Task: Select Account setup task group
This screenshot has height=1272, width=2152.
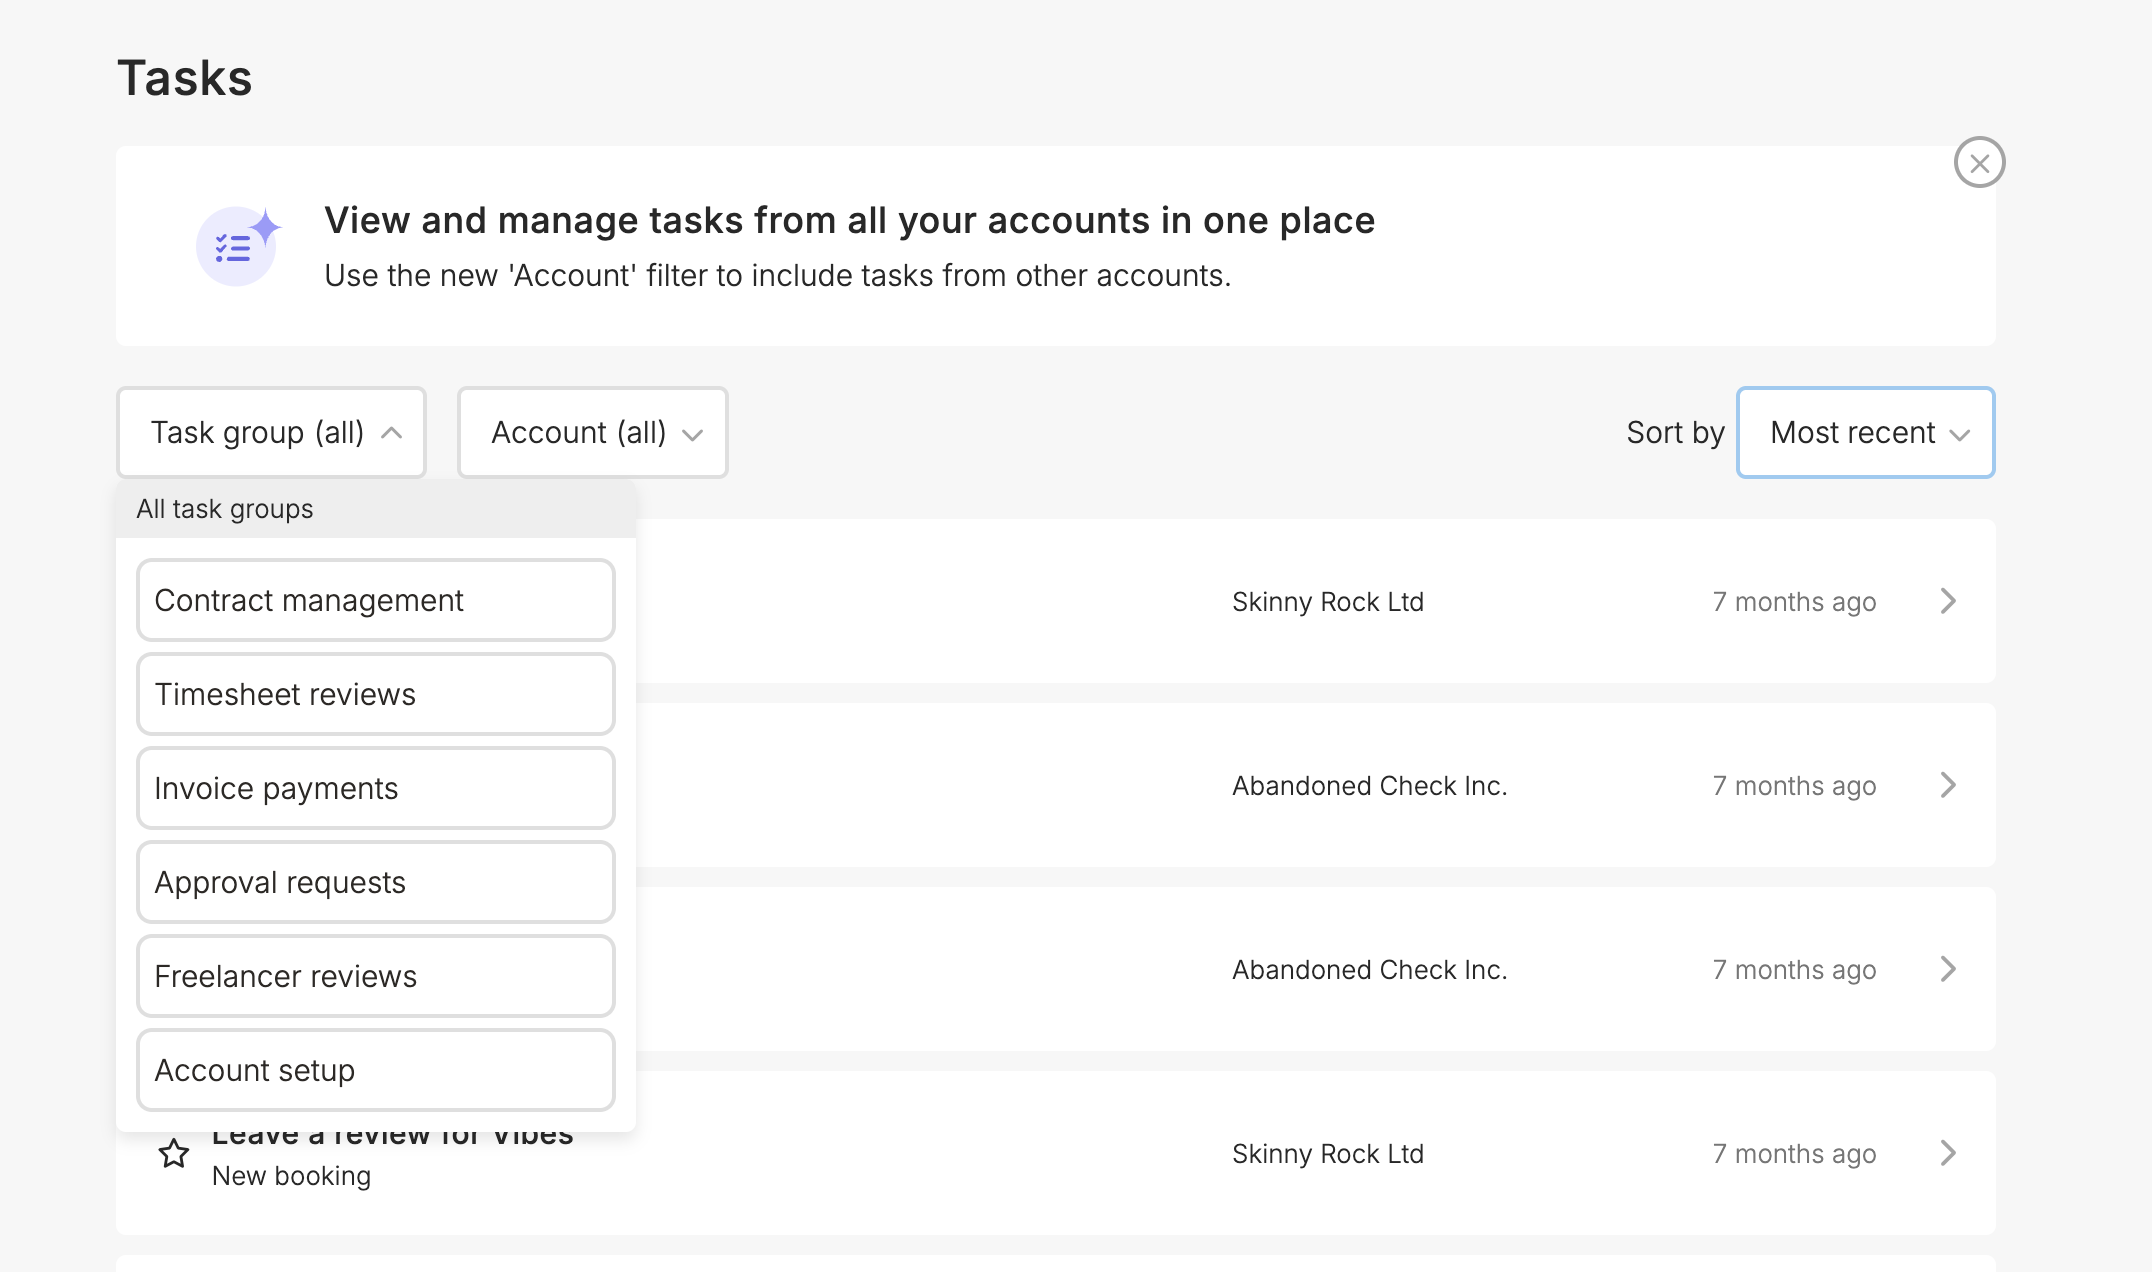Action: point(375,1070)
